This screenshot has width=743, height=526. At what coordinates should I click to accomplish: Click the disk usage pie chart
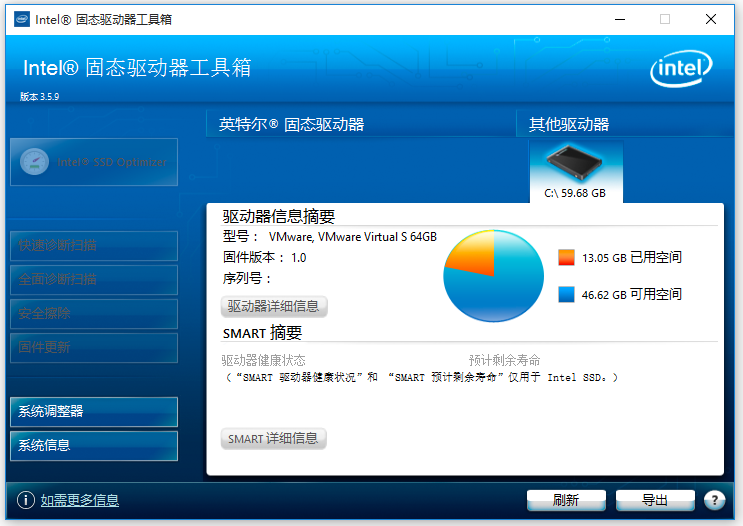coord(493,276)
